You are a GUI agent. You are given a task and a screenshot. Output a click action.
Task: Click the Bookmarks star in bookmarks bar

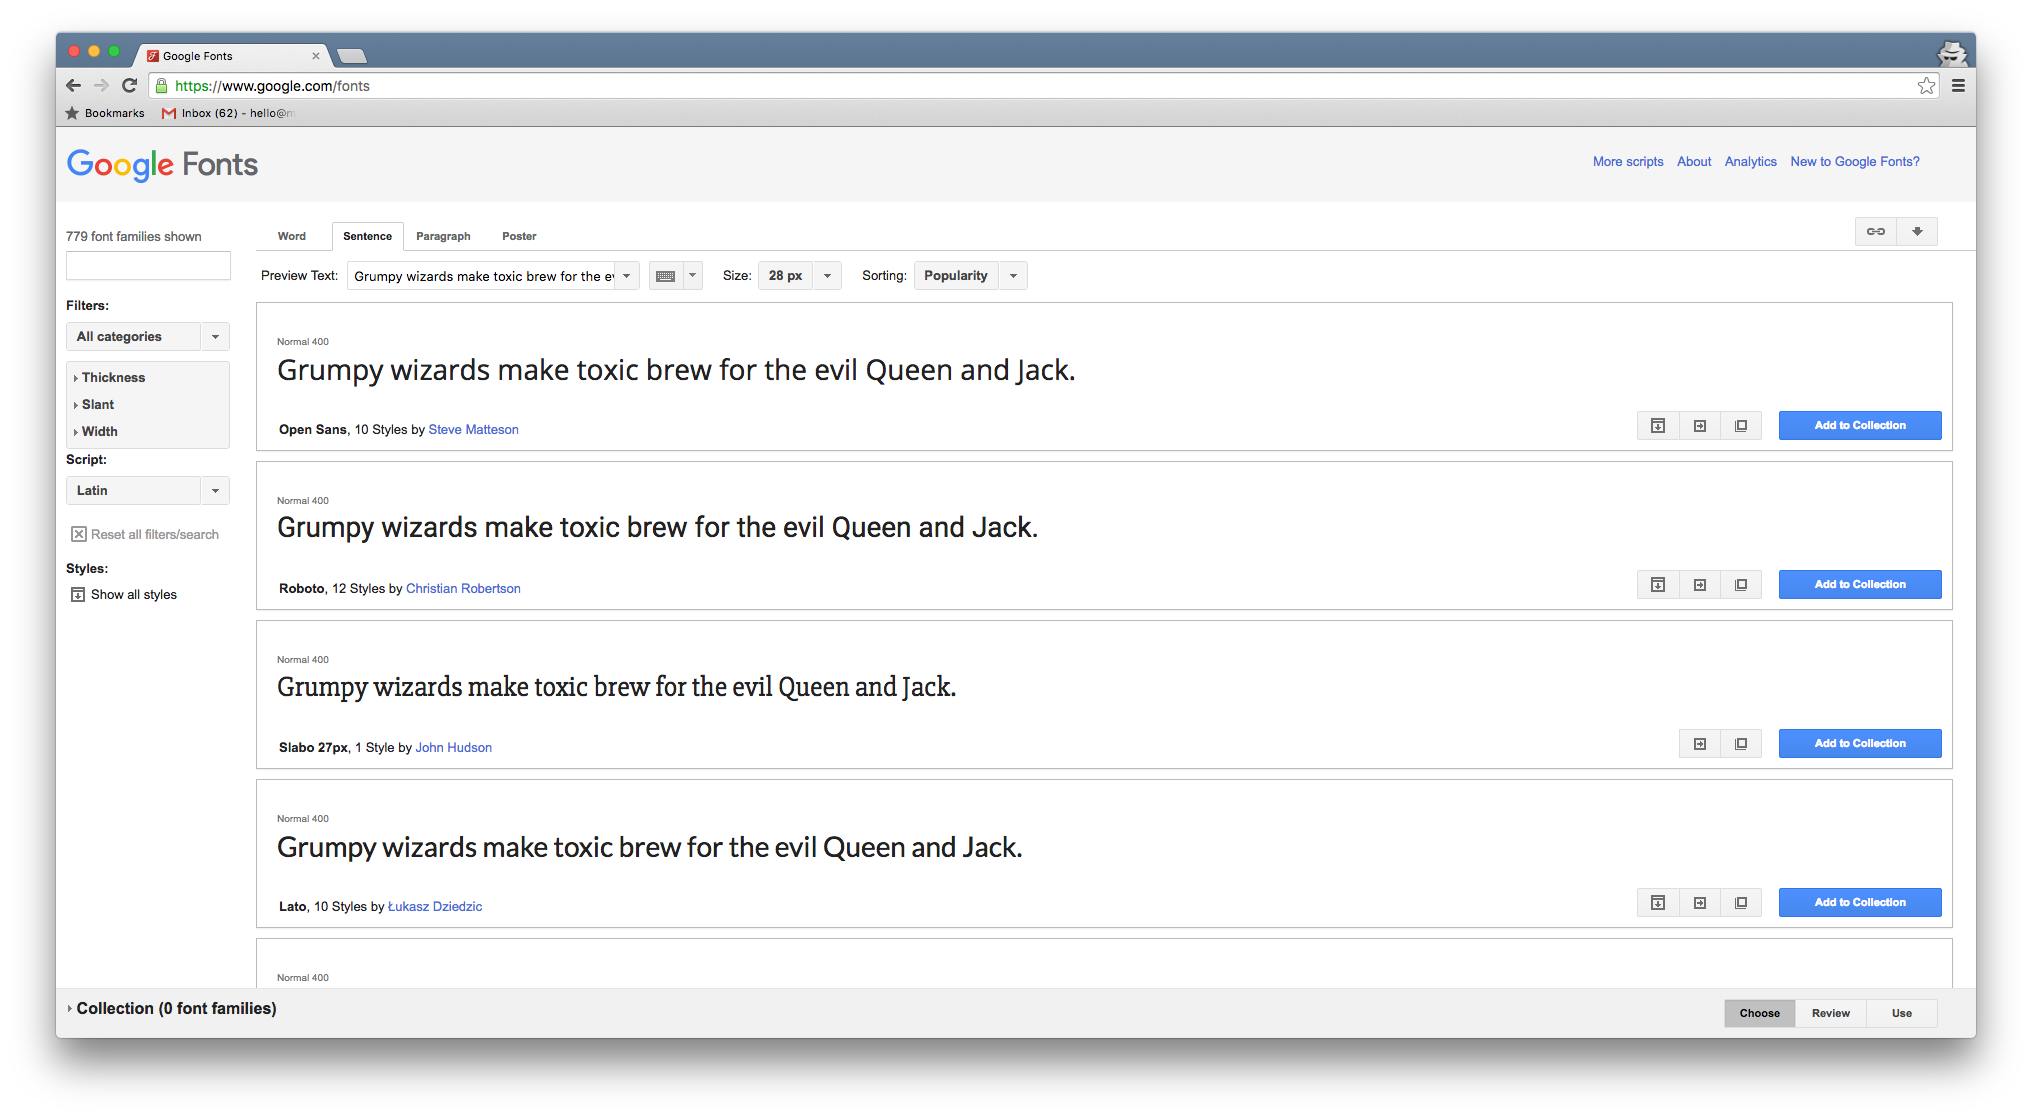72,113
